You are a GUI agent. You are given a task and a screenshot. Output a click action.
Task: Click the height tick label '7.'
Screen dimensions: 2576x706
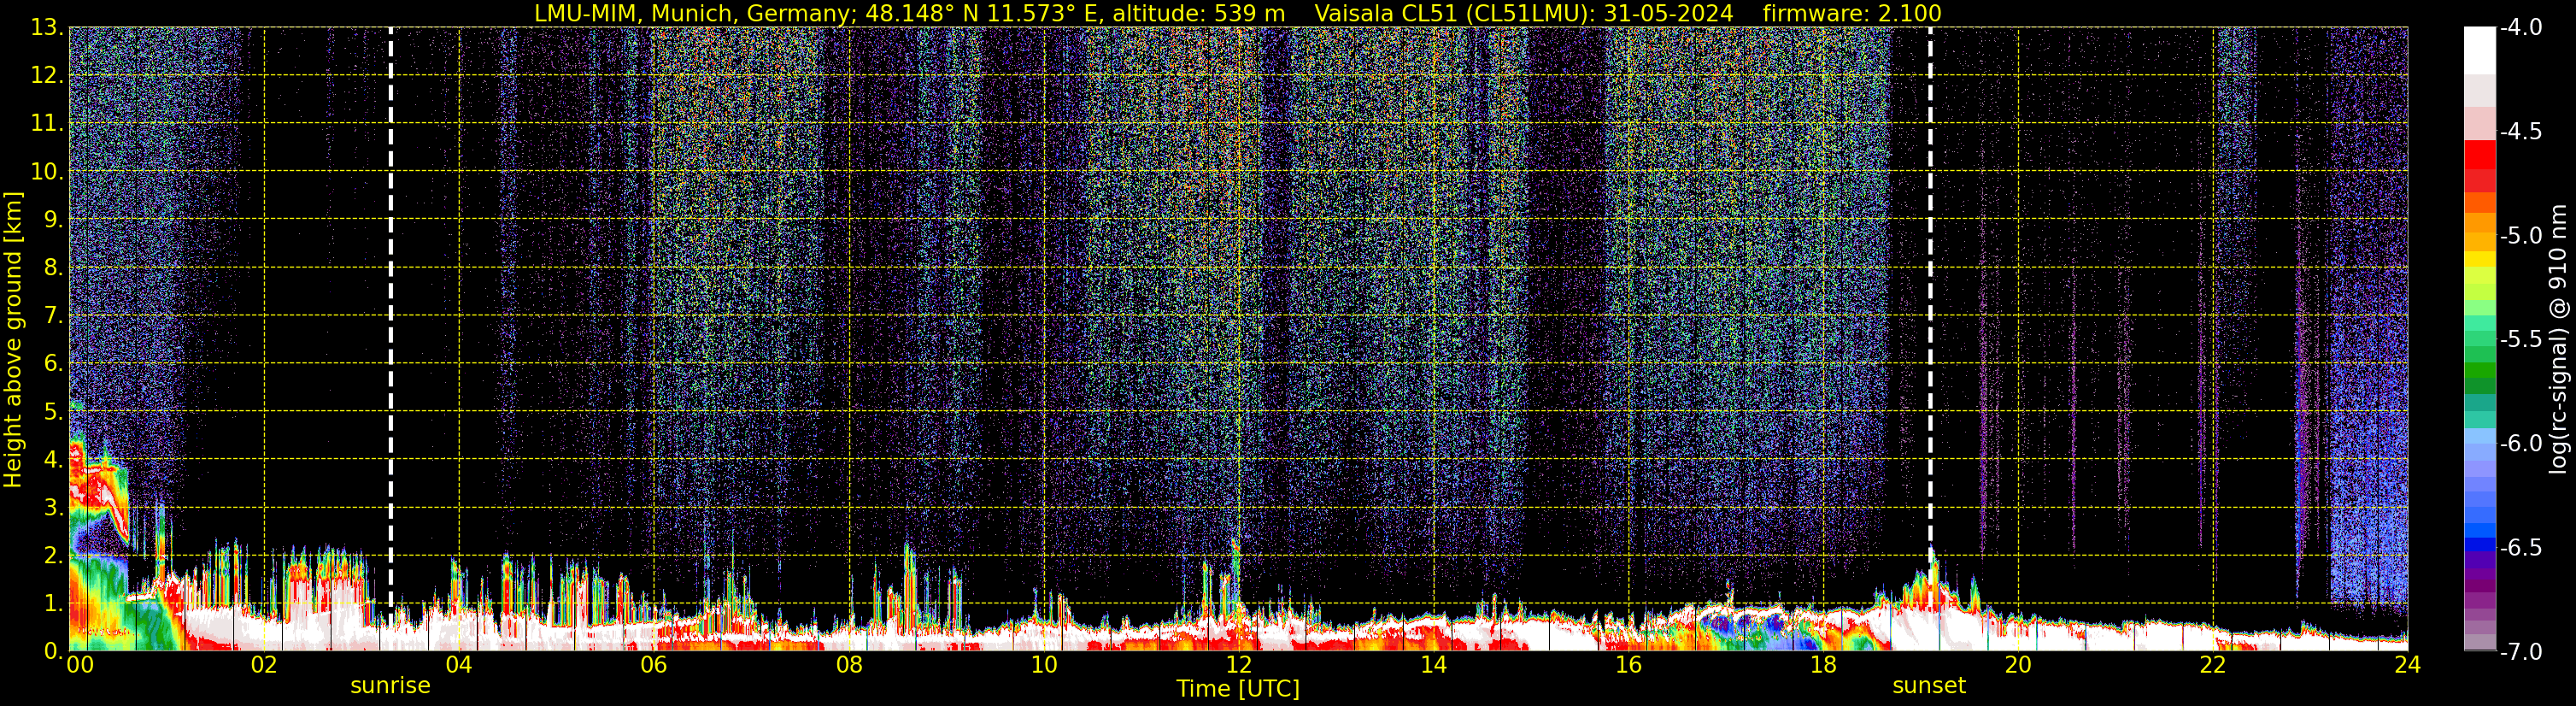click(53, 316)
